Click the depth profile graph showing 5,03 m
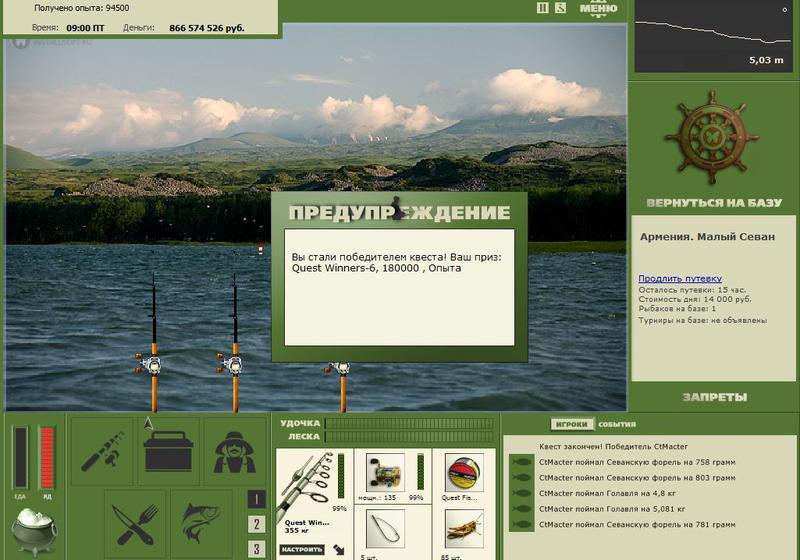This screenshot has width=800, height=560. point(712,36)
